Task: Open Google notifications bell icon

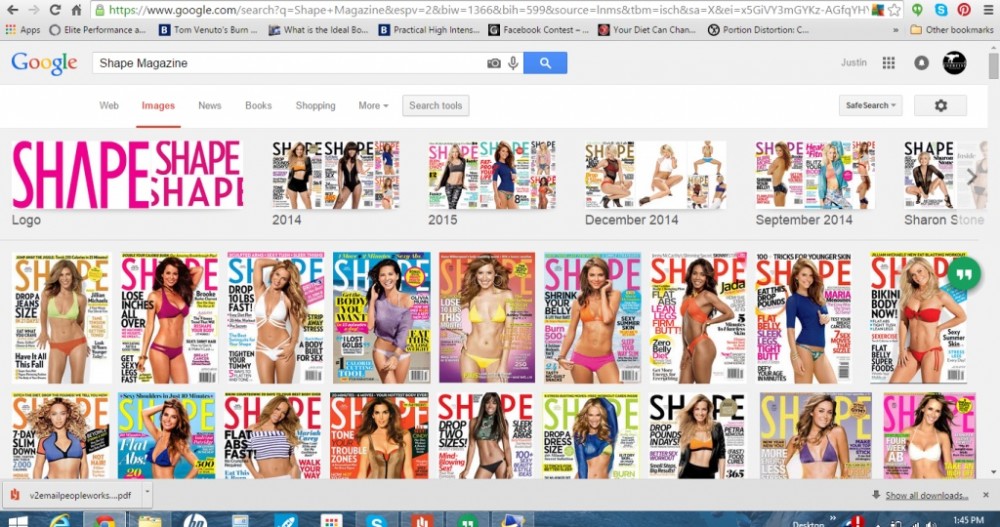Action: click(921, 63)
